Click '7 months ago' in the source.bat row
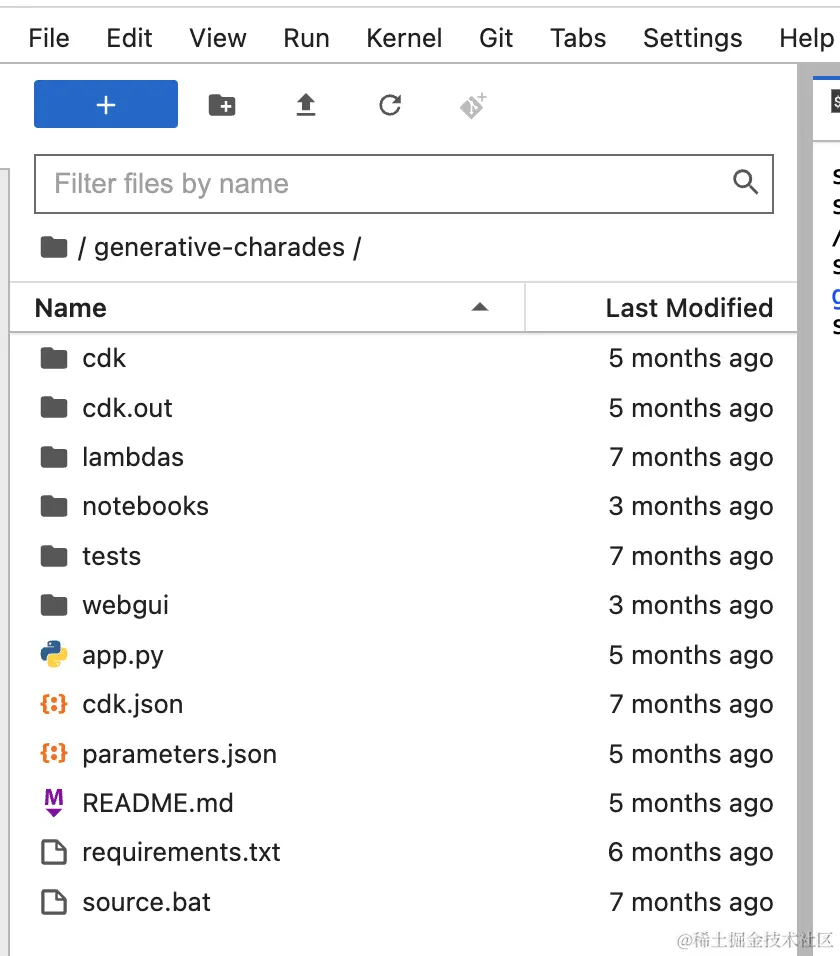Screen dimensions: 840x956 (x=691, y=903)
